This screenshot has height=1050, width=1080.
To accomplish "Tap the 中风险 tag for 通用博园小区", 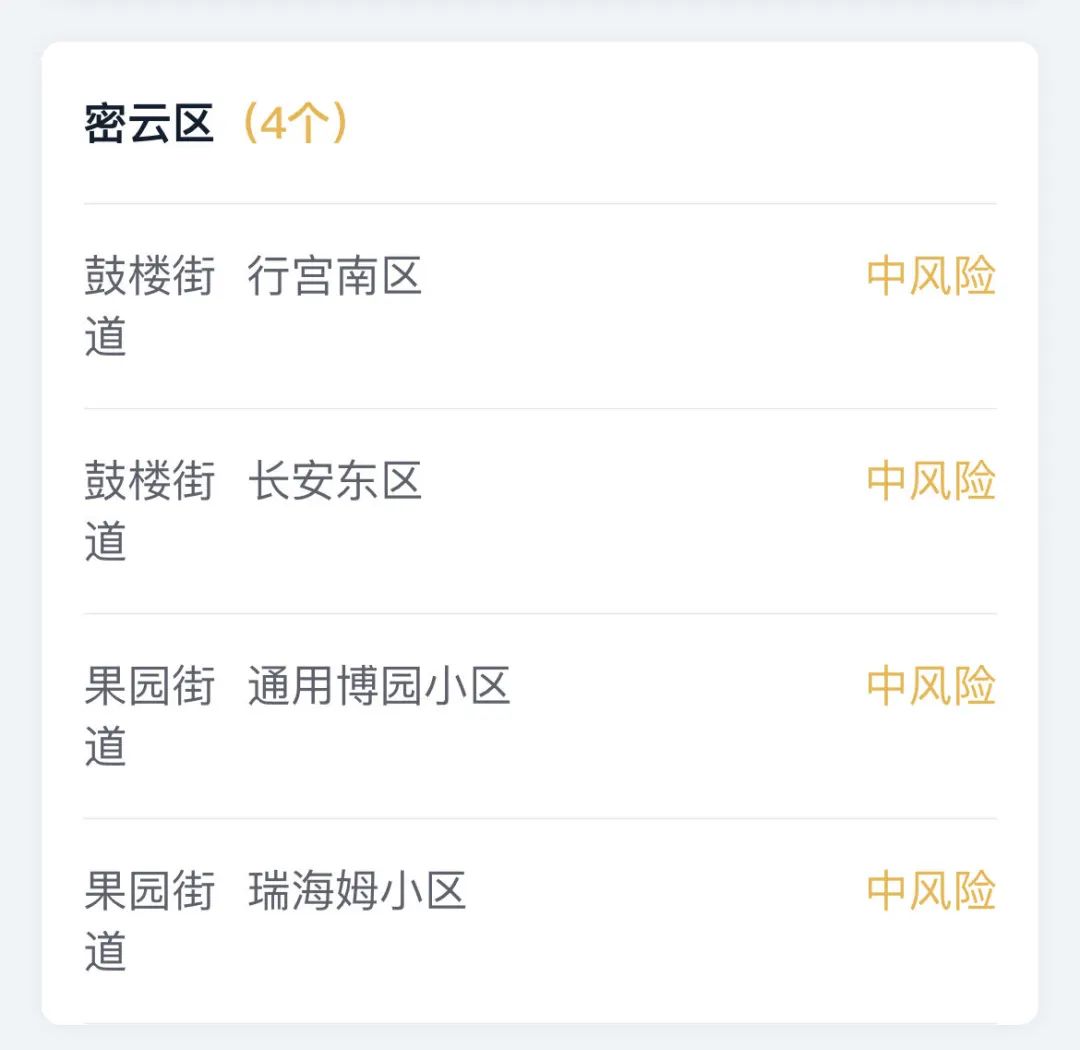I will (931, 686).
